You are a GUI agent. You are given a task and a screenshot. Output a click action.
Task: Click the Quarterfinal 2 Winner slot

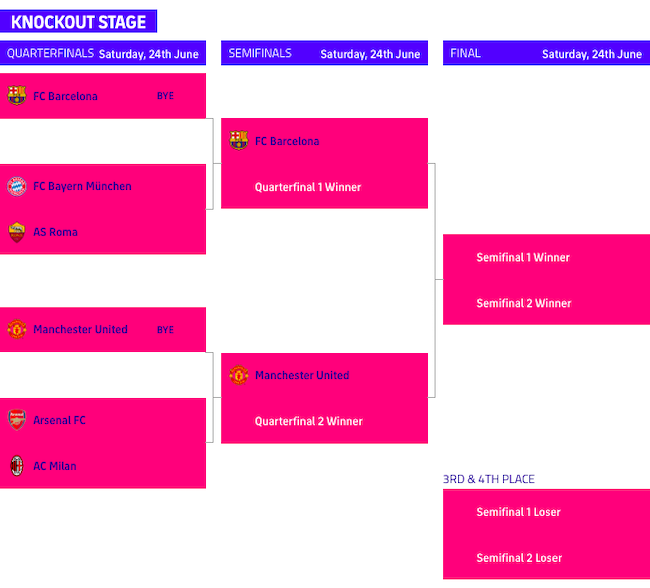pyautogui.click(x=308, y=422)
